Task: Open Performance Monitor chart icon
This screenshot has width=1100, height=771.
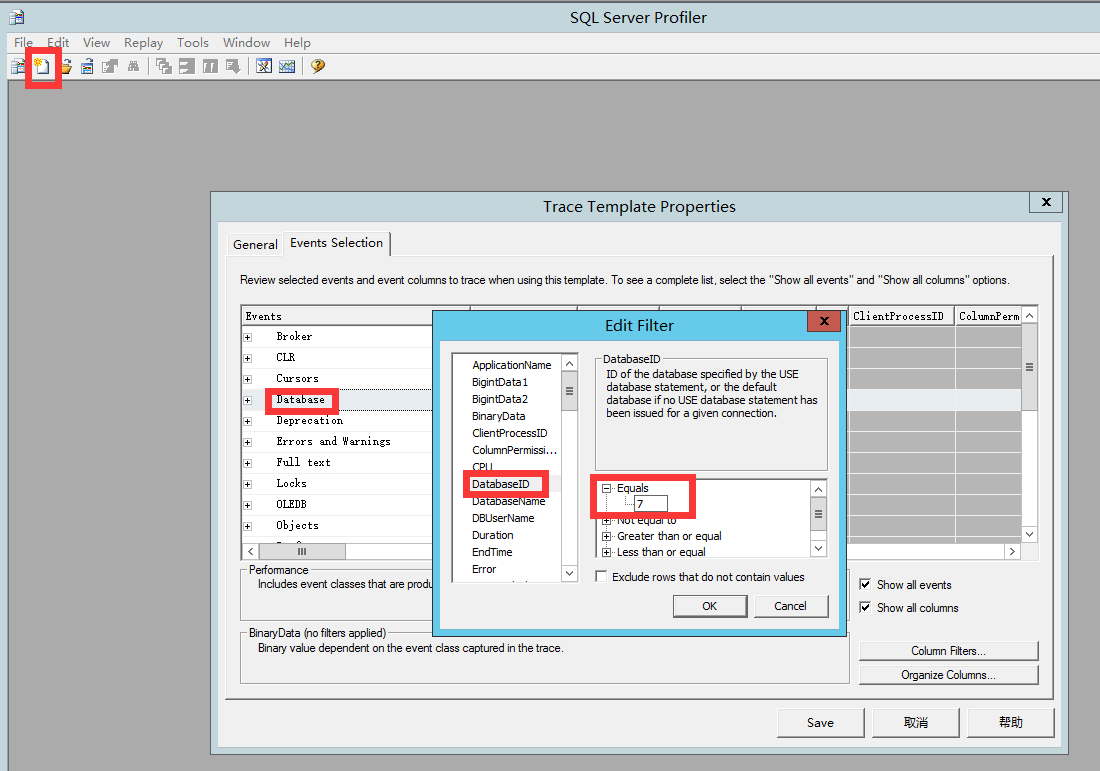Action: 287,67
